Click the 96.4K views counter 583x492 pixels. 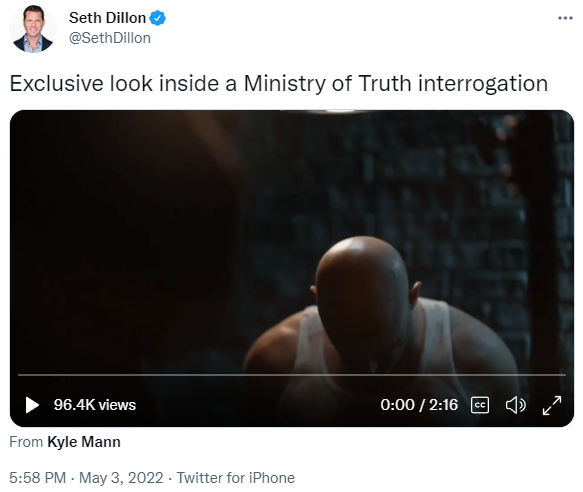pyautogui.click(x=95, y=405)
